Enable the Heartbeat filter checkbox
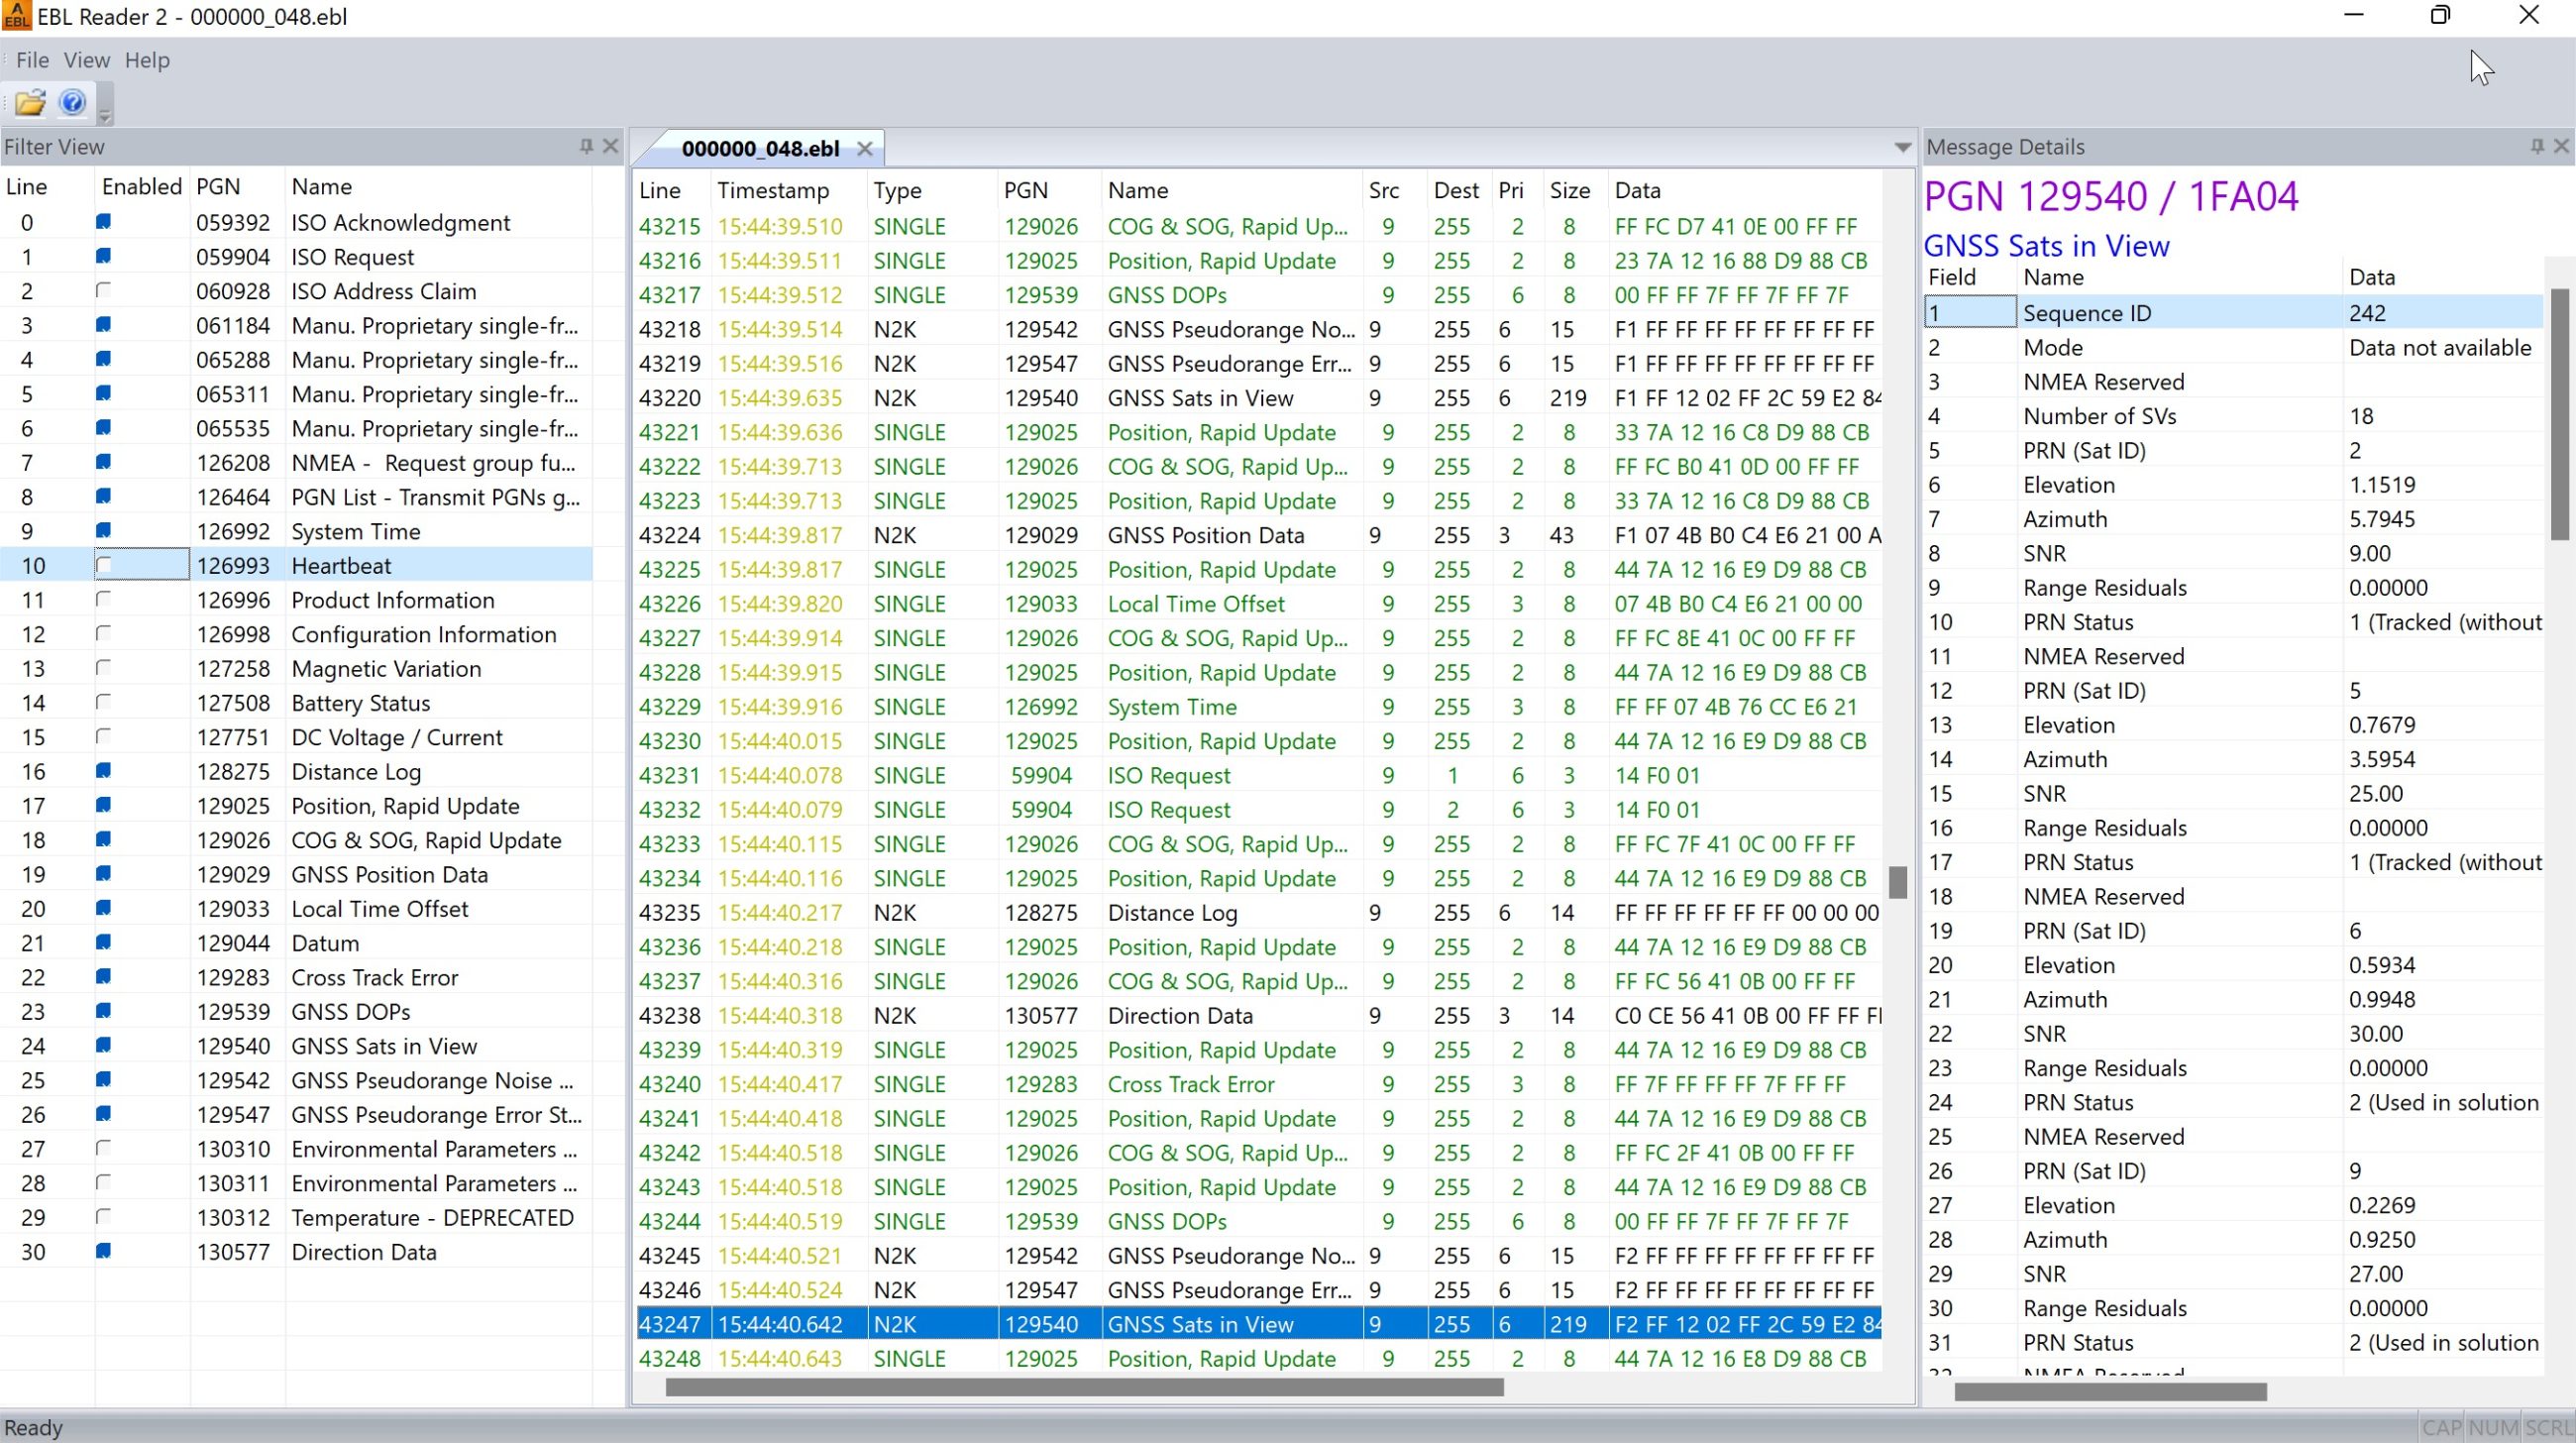This screenshot has height=1443, width=2576. point(103,565)
